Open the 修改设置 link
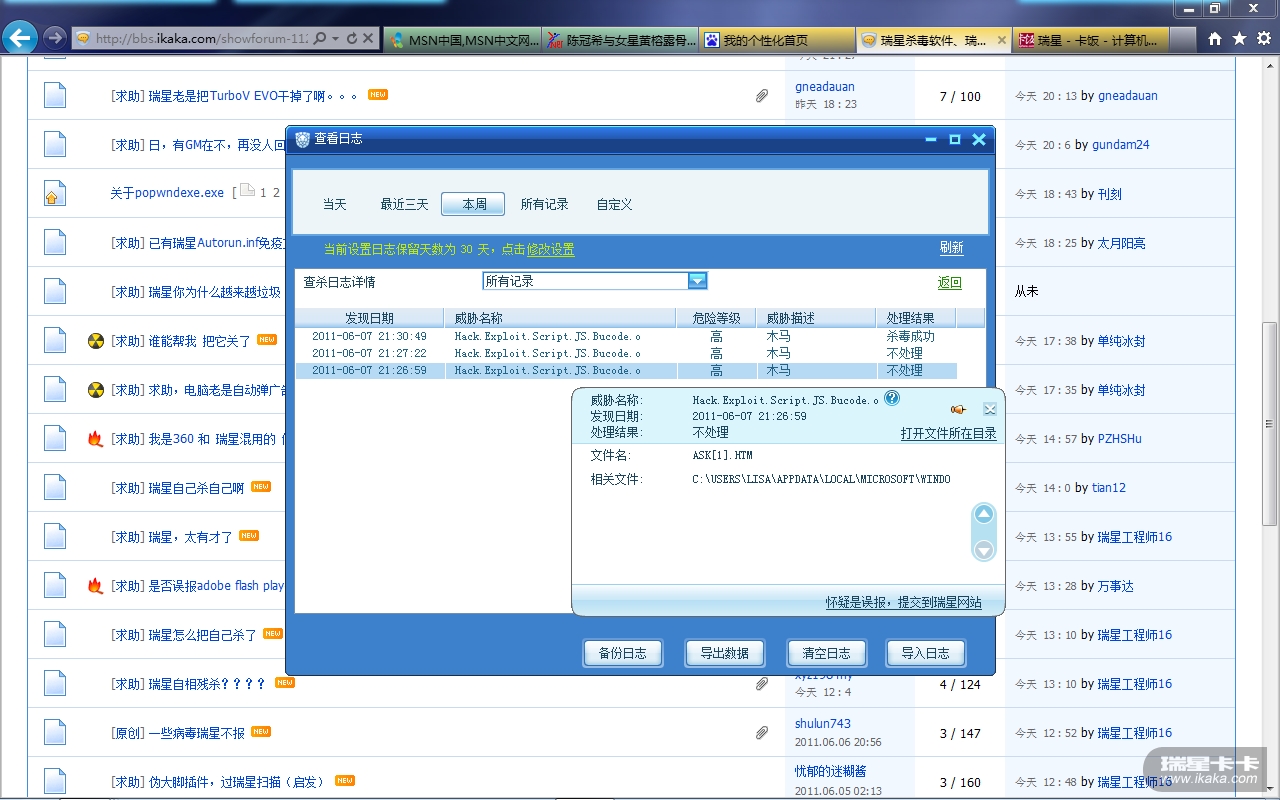 pos(551,249)
